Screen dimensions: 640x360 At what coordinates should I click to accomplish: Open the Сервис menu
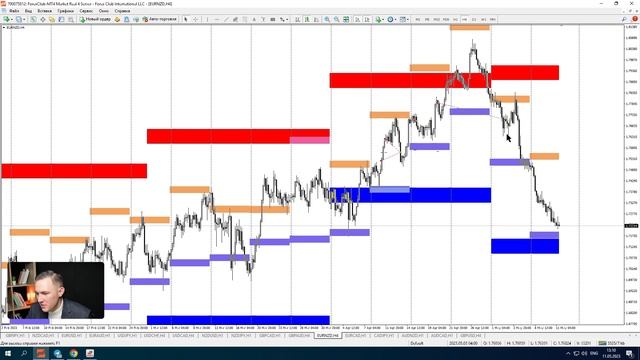pyautogui.click(x=86, y=11)
